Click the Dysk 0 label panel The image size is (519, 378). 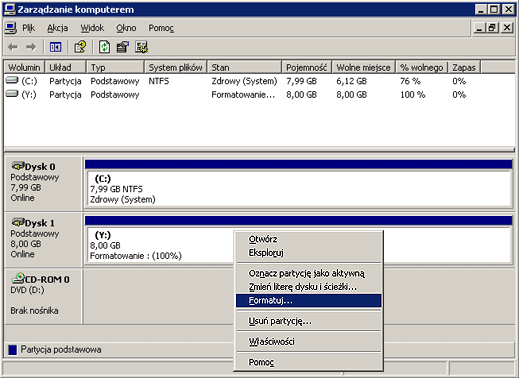43,183
